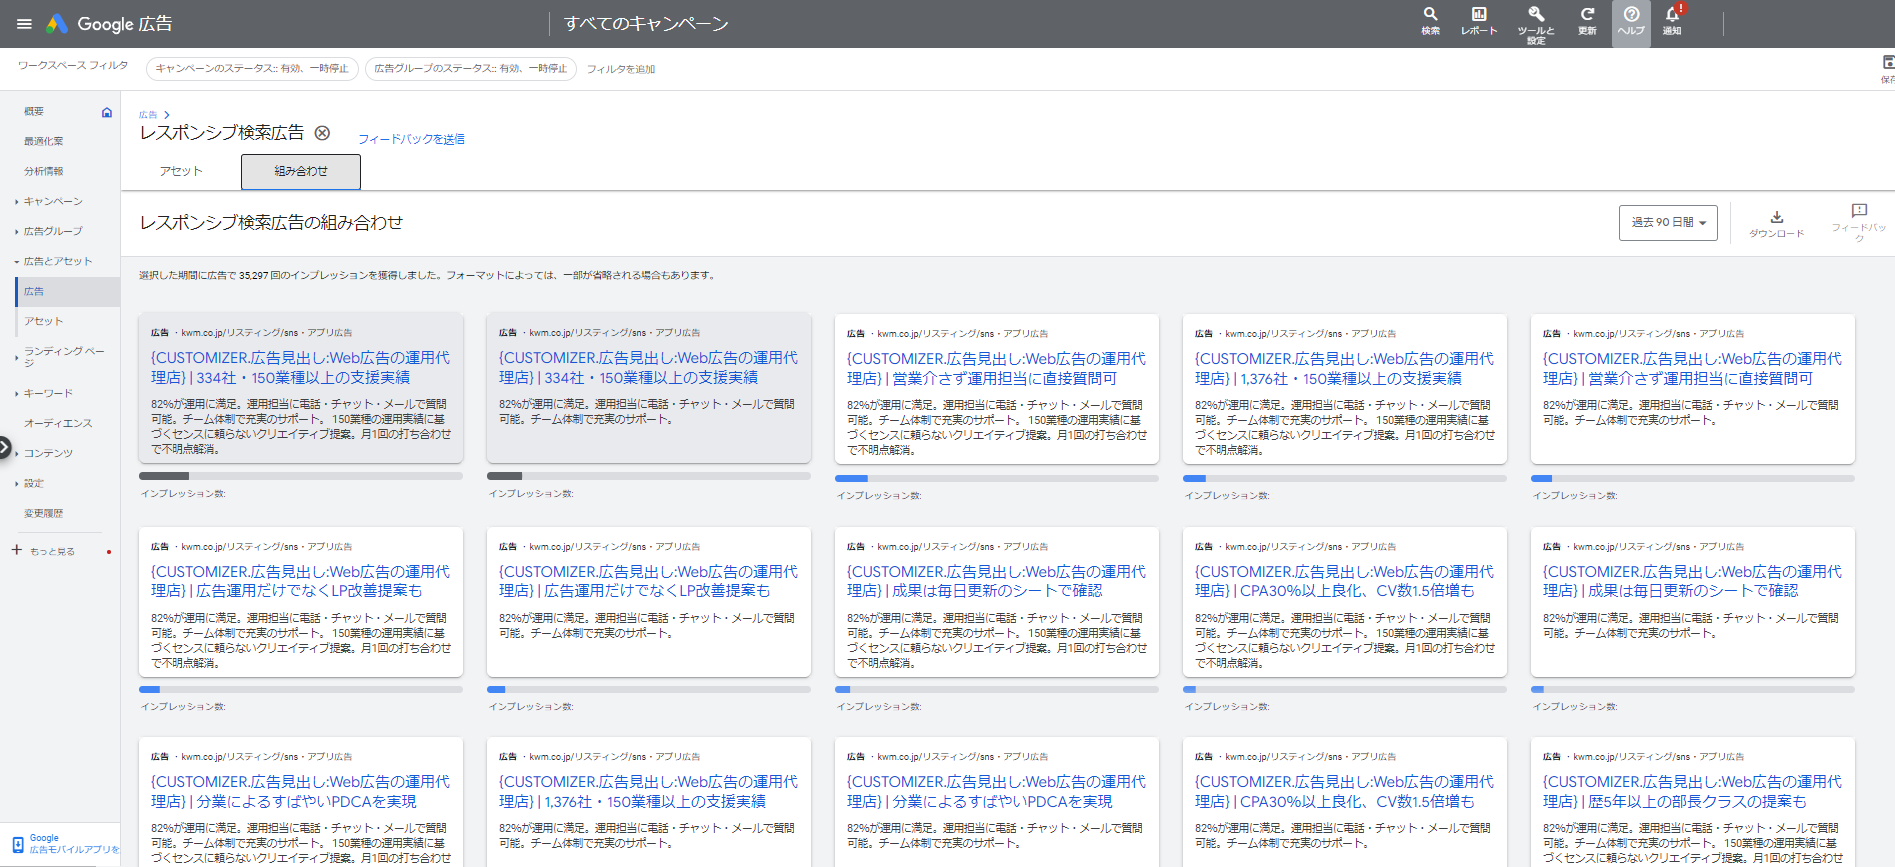Select 最適化案 in the sidebar

click(x=44, y=141)
